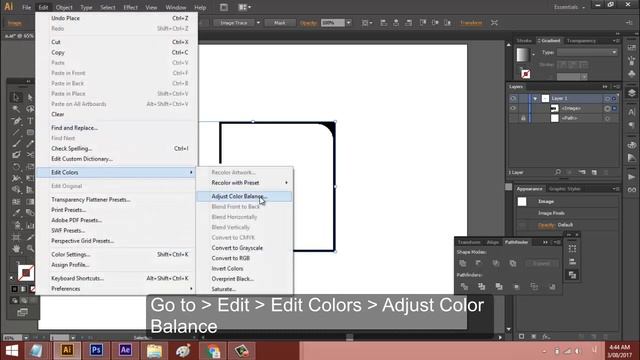This screenshot has height=360, width=640.
Task: Click the Exclude shape mode icon
Action: [x=513, y=263]
